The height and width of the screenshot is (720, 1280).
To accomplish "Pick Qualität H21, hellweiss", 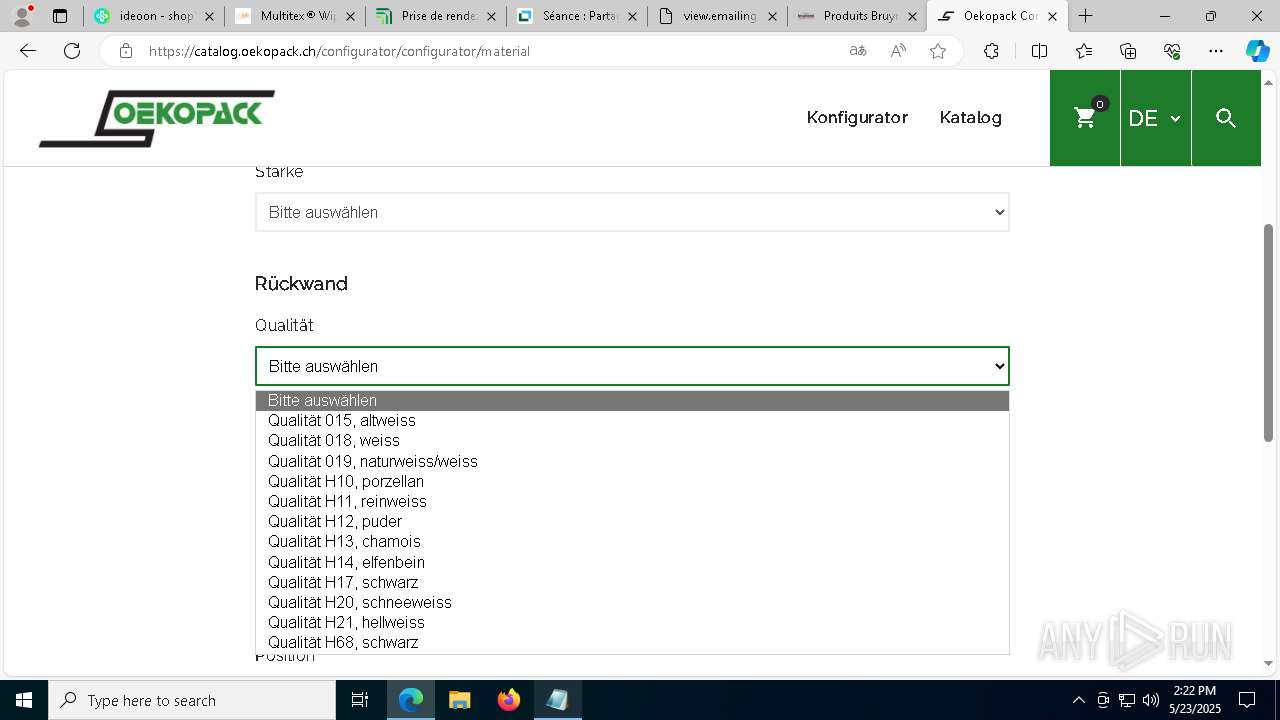I will [x=632, y=622].
